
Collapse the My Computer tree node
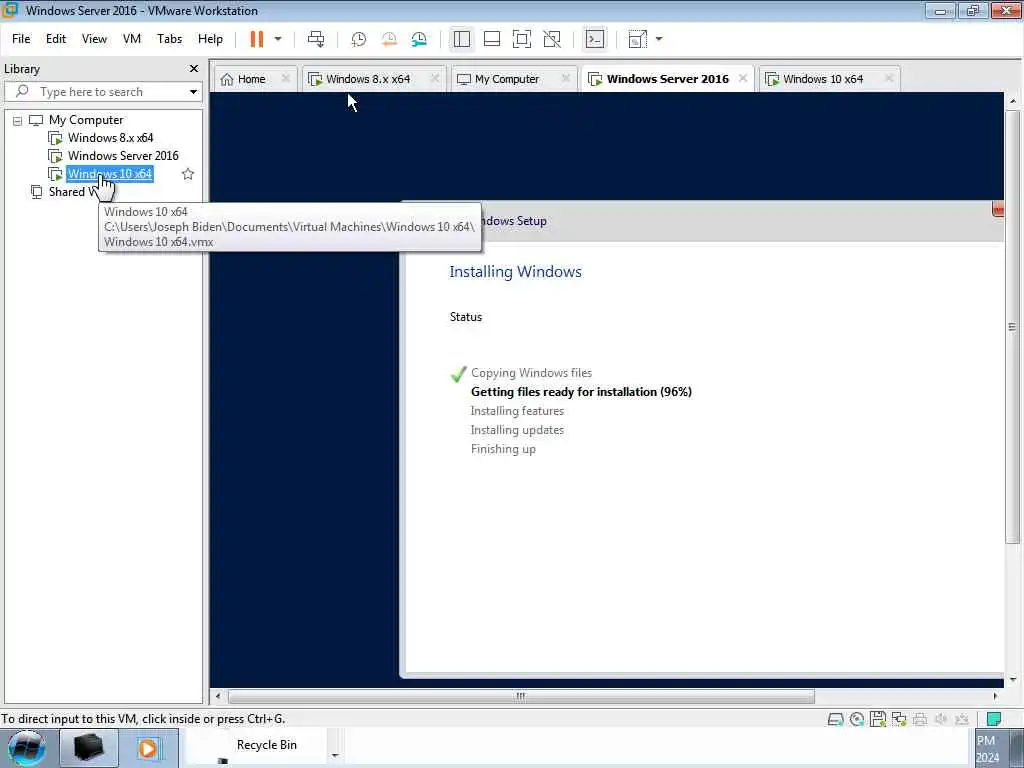point(18,121)
